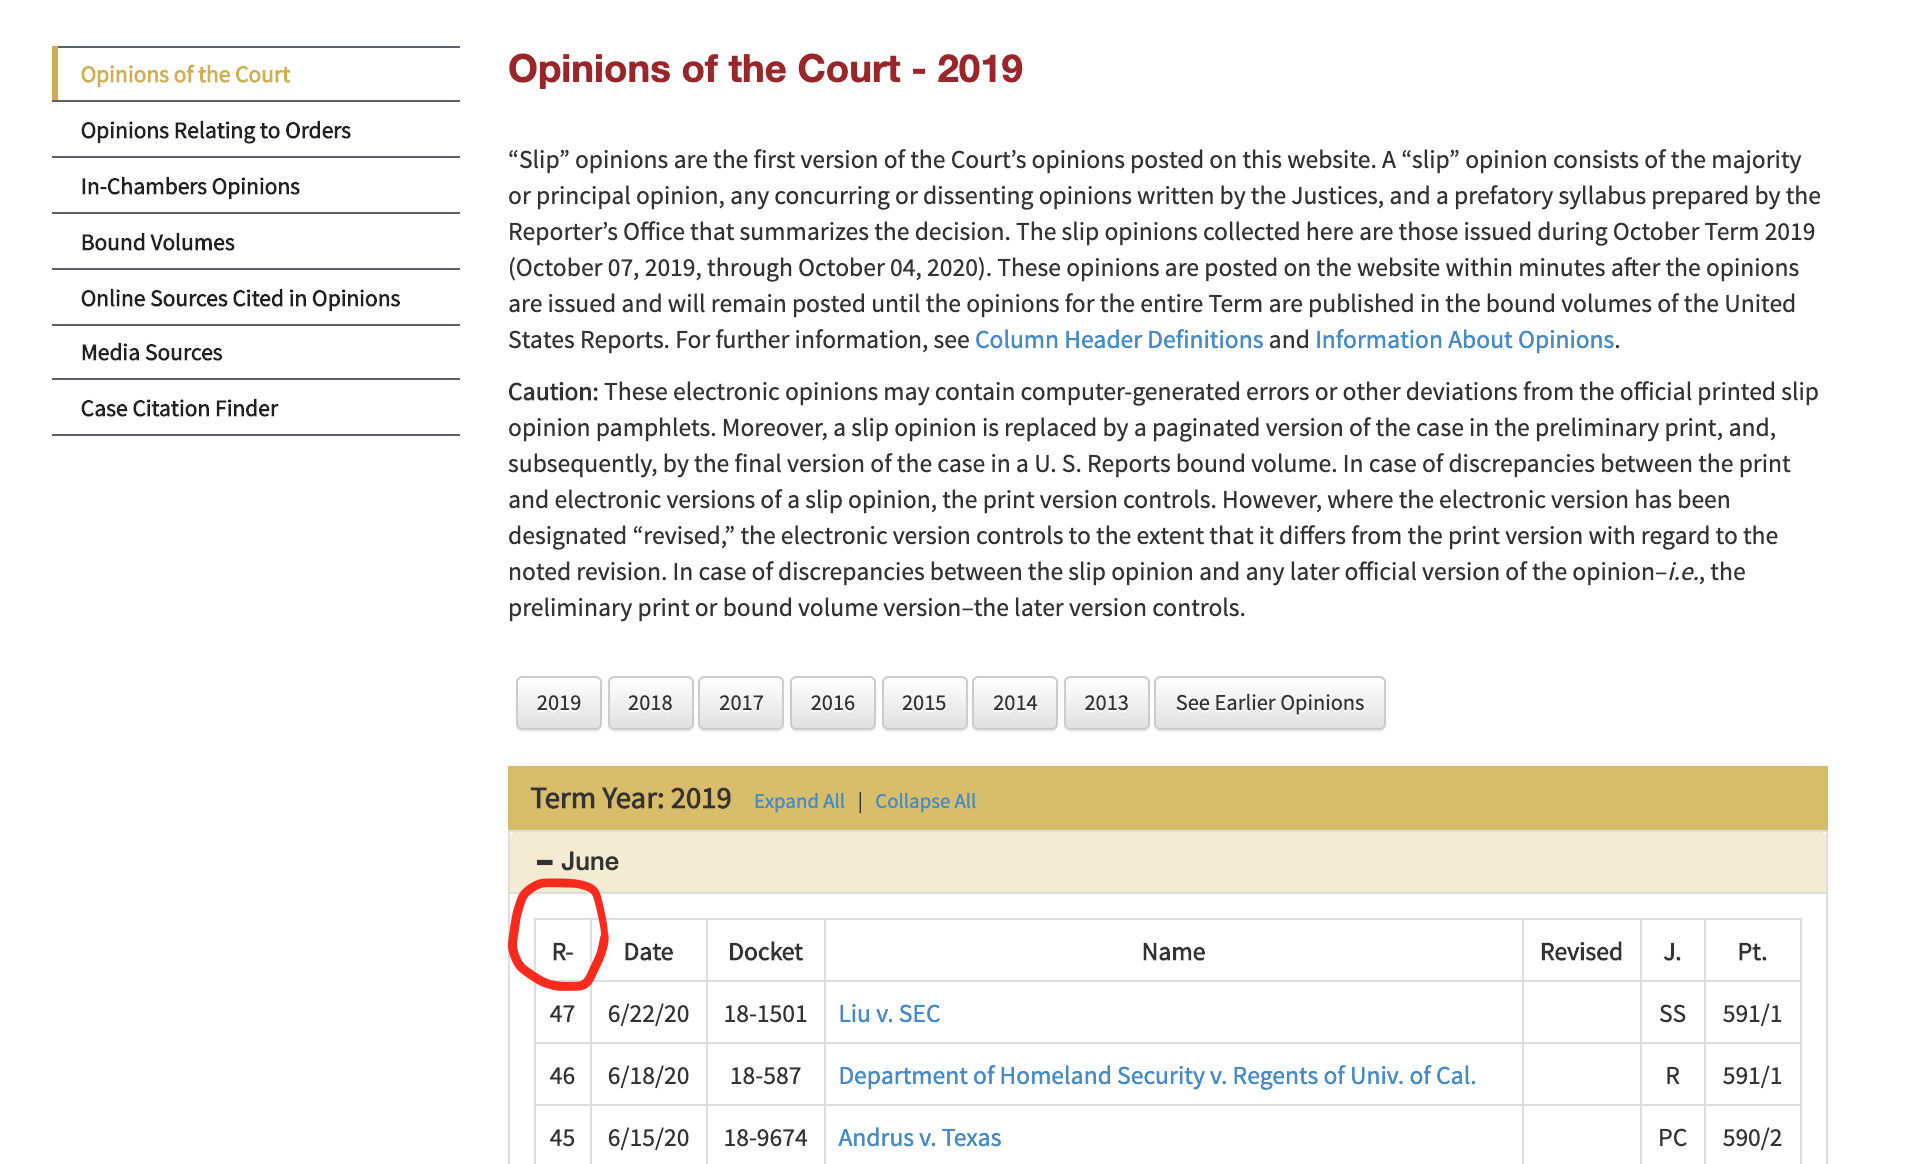Follow Information About Opinions link

pyautogui.click(x=1464, y=340)
